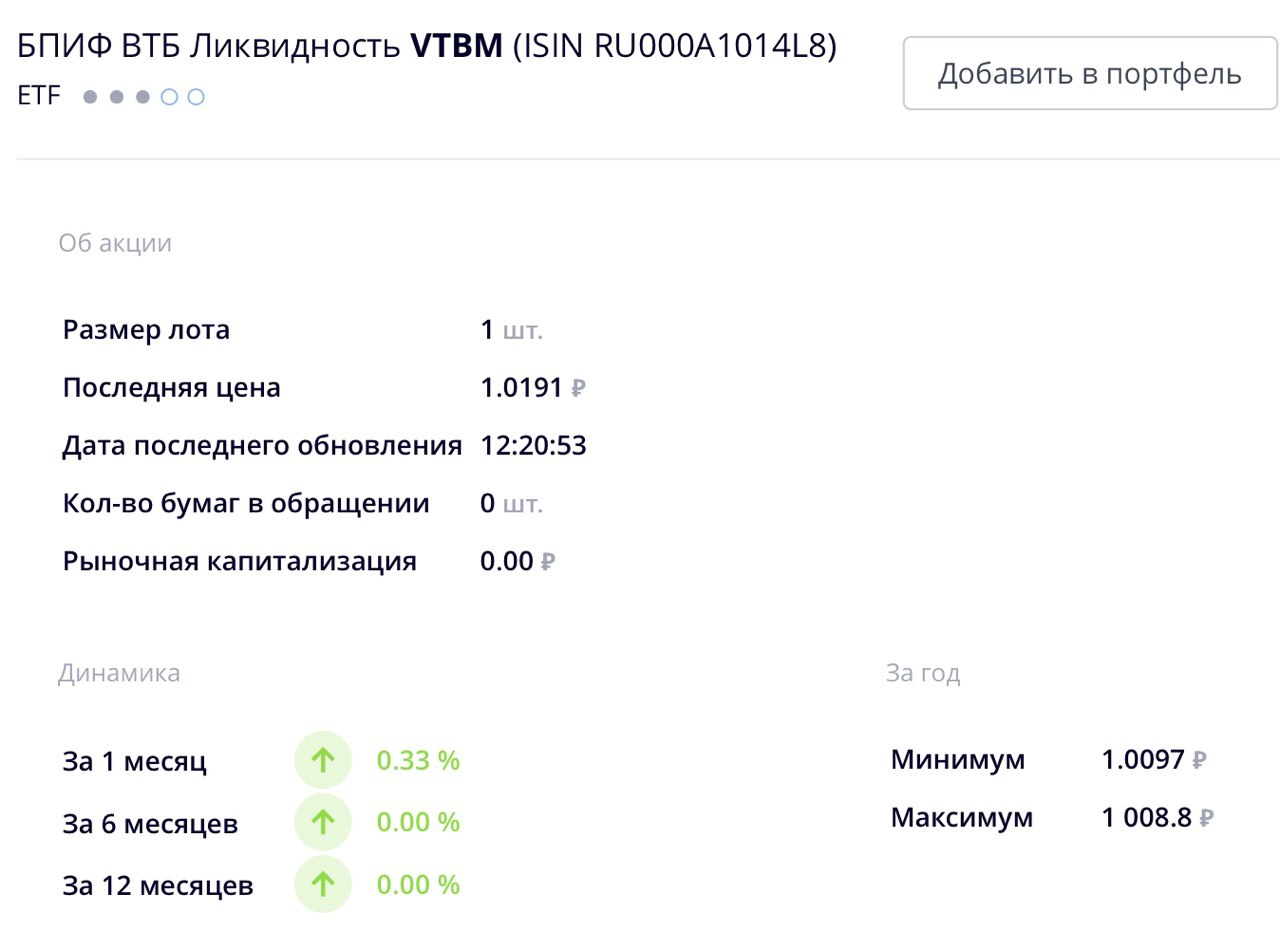Click the Об акции section heading

[115, 243]
